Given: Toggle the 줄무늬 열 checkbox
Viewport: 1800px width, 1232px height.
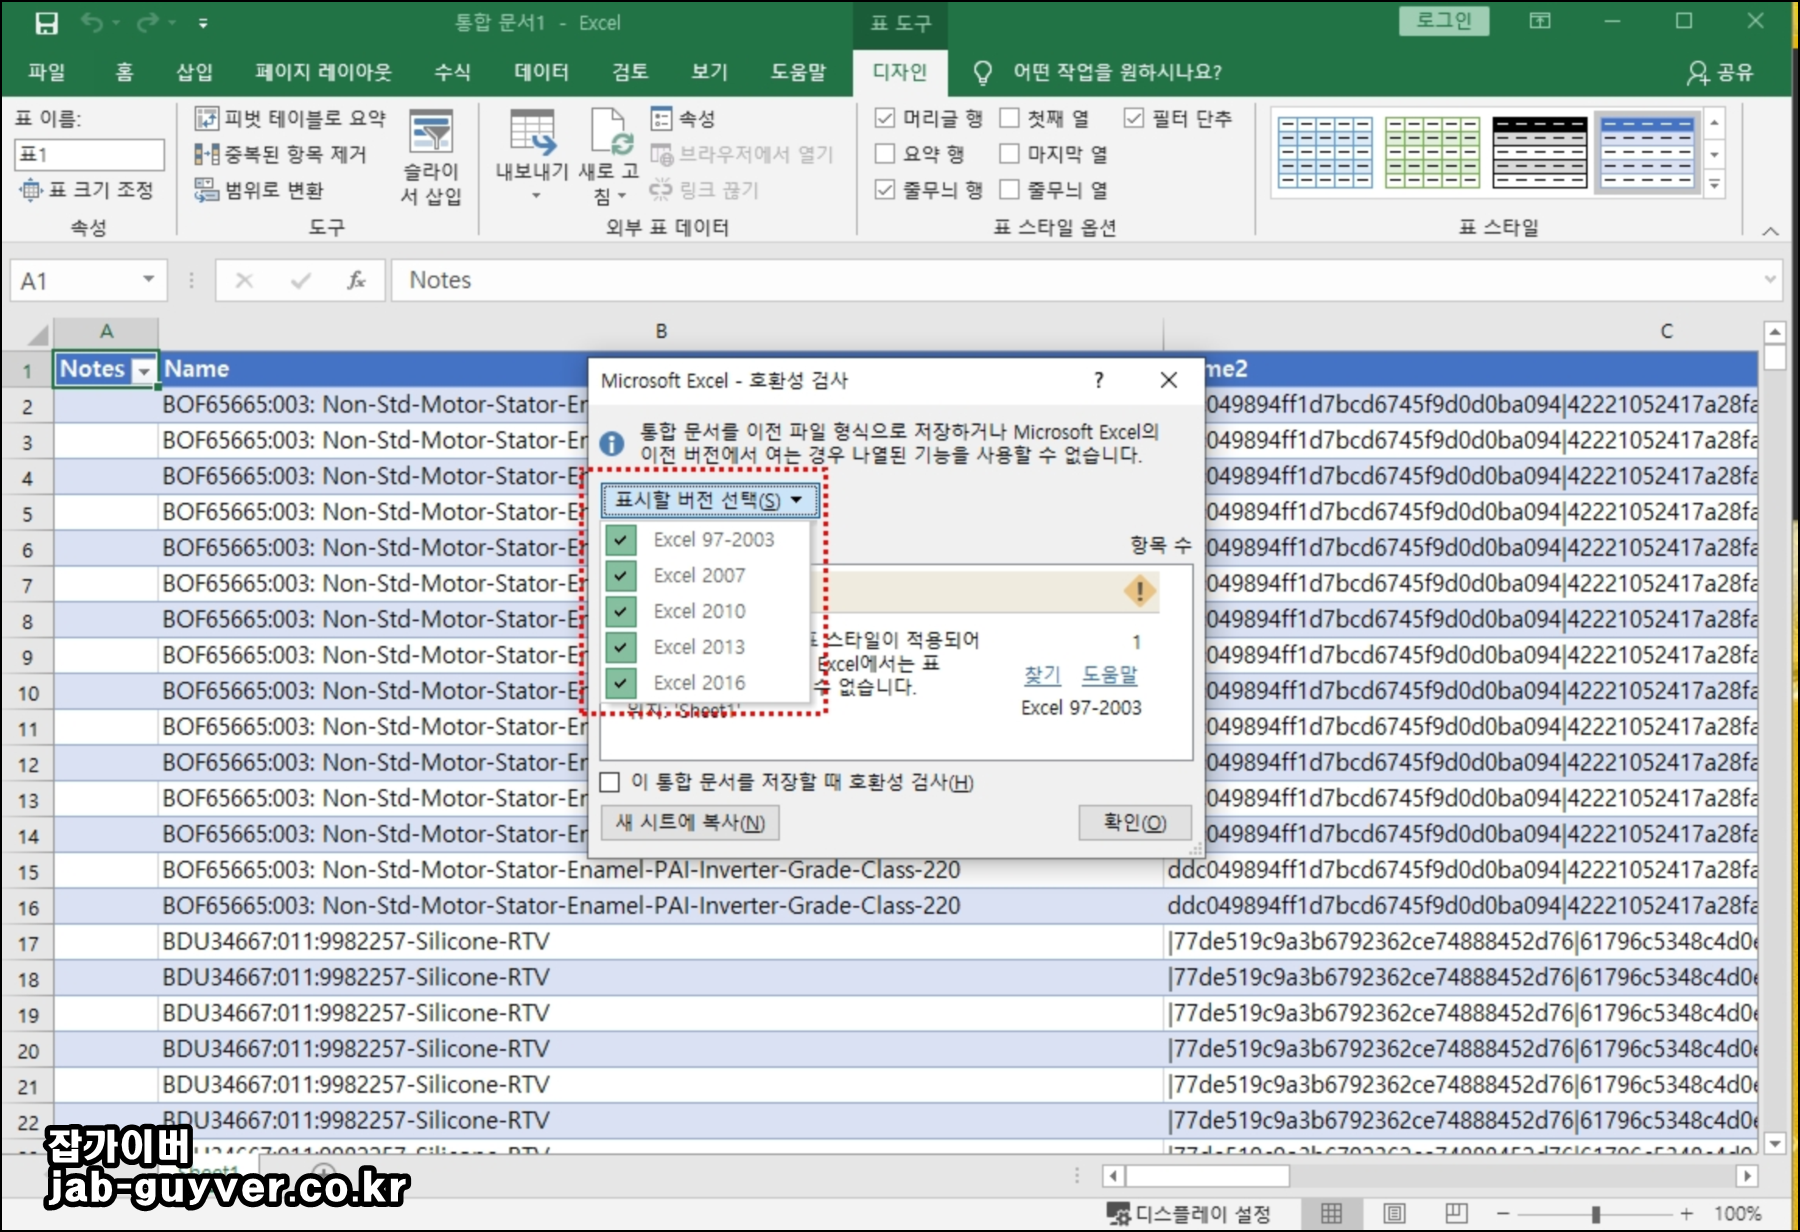Looking at the screenshot, I should (1010, 190).
